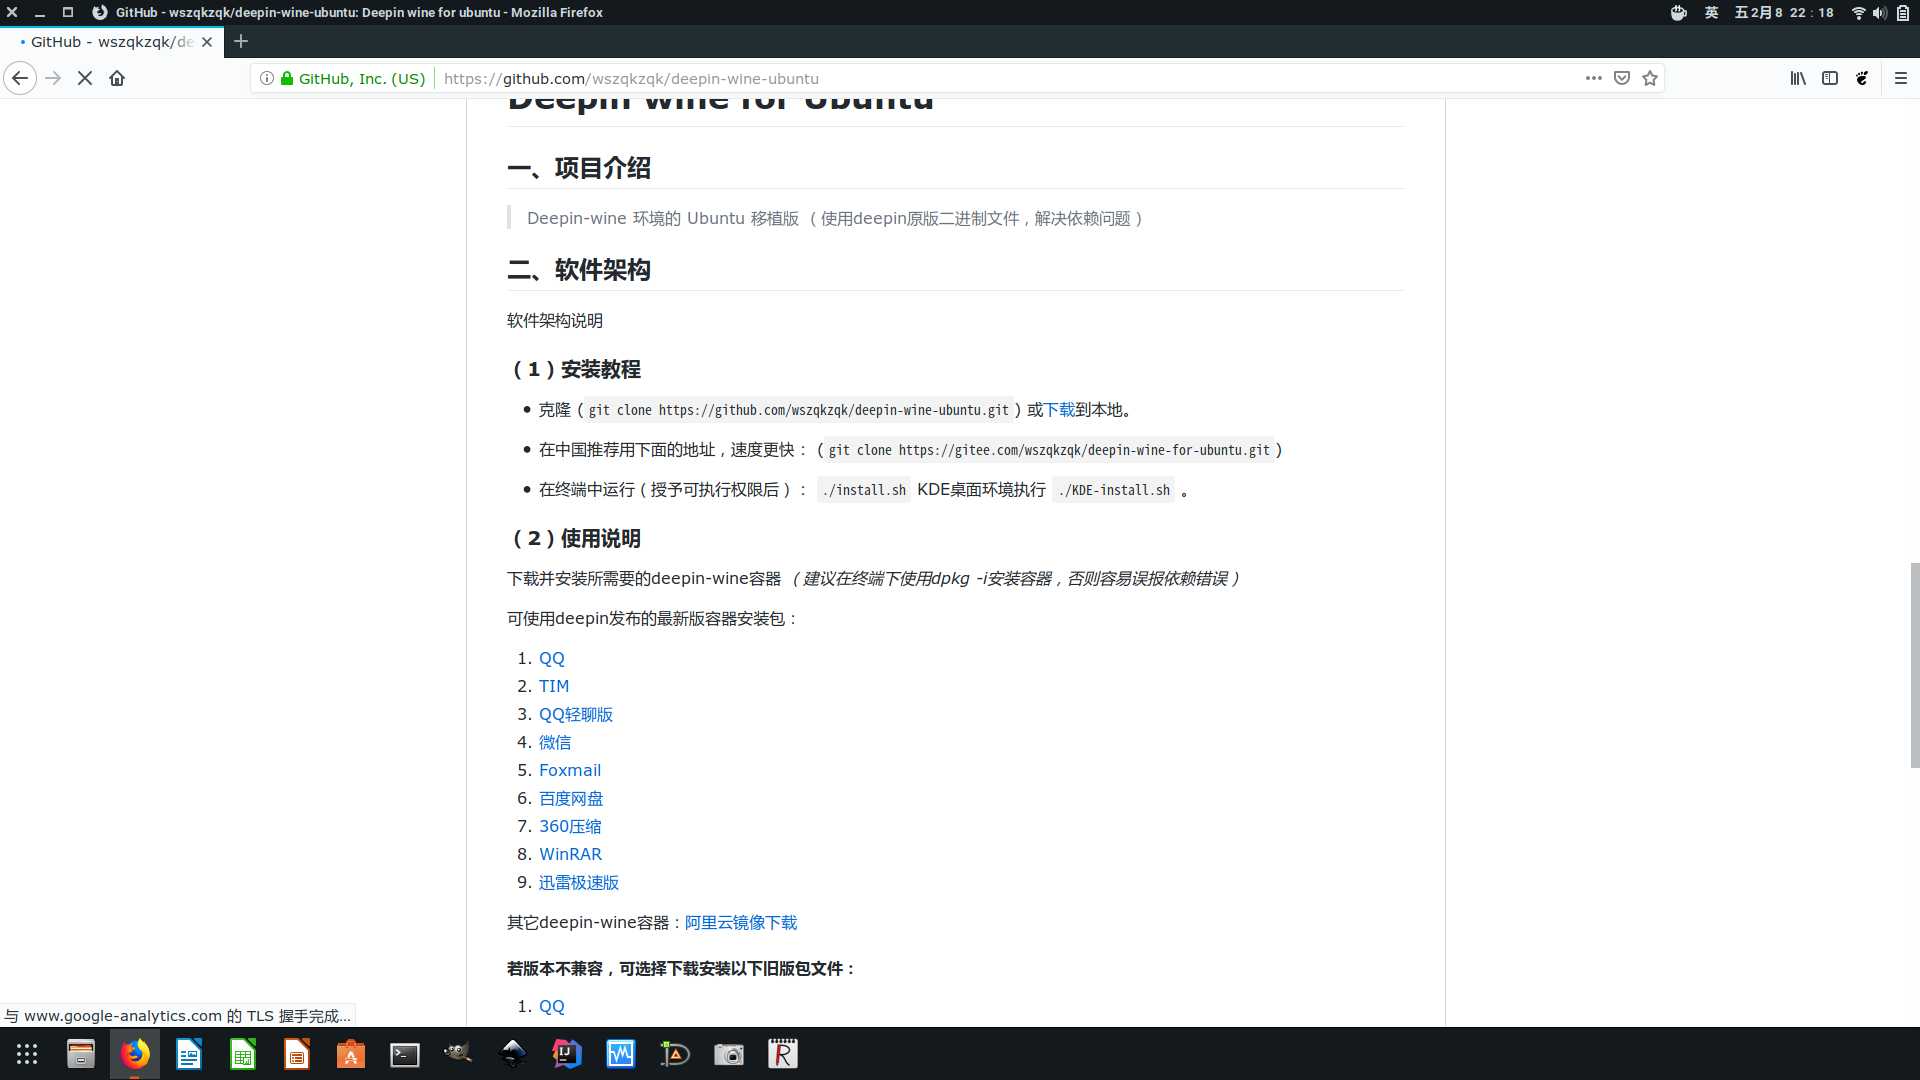Open the Foxmail link
The height and width of the screenshot is (1080, 1920).
(x=570, y=770)
